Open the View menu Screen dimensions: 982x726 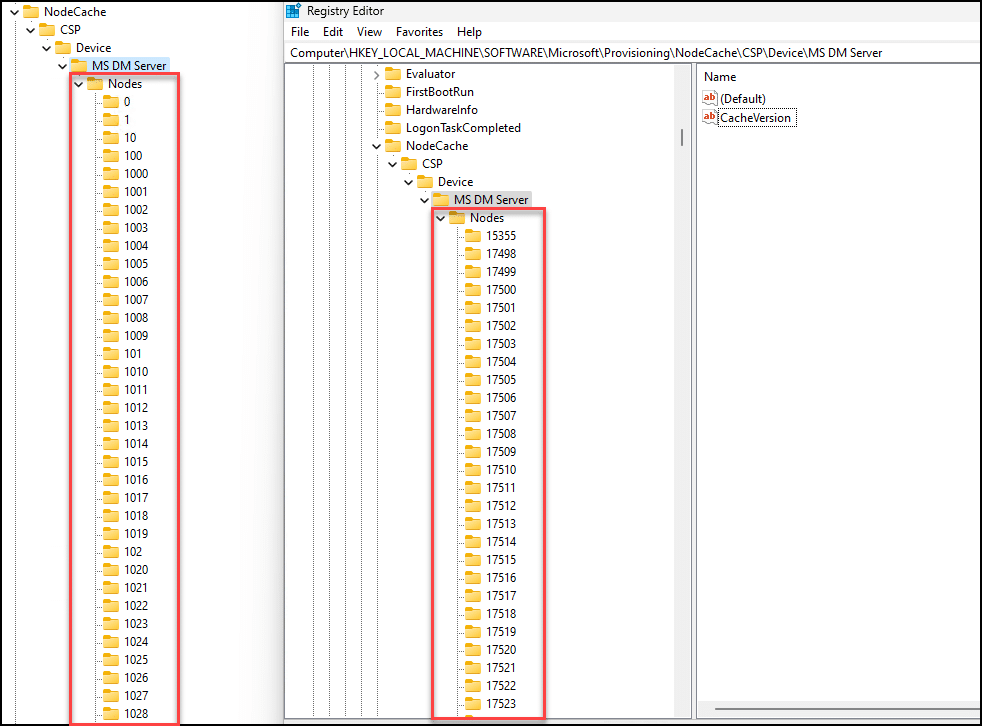369,32
